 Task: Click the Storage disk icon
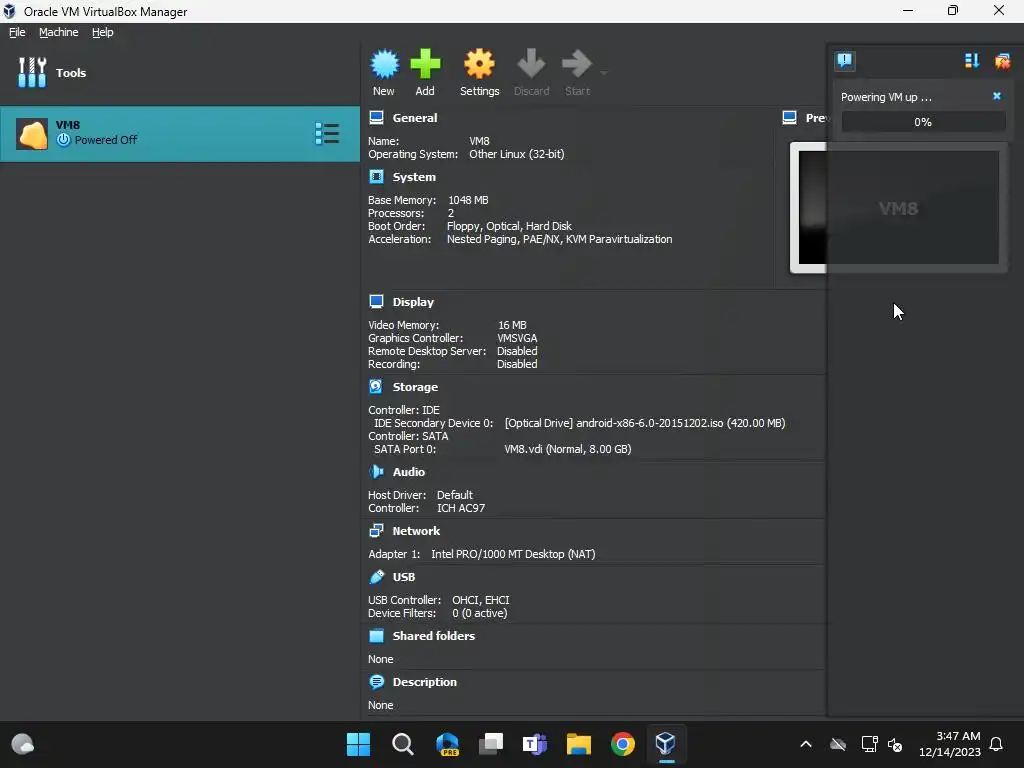(x=376, y=387)
